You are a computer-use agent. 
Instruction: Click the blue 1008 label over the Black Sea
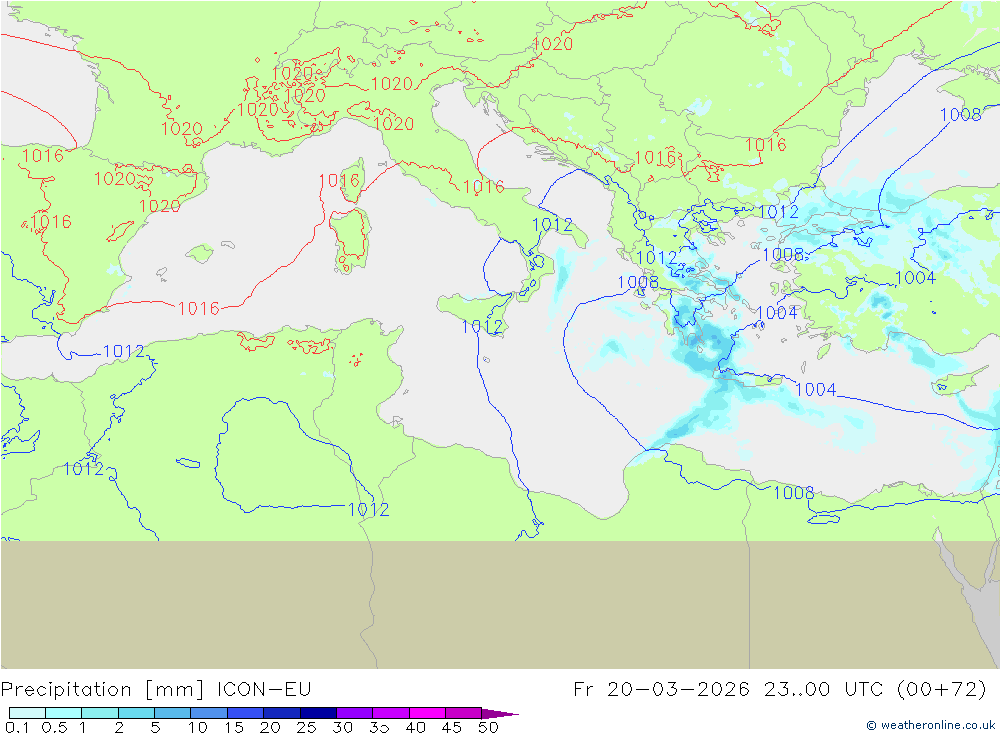pos(960,114)
